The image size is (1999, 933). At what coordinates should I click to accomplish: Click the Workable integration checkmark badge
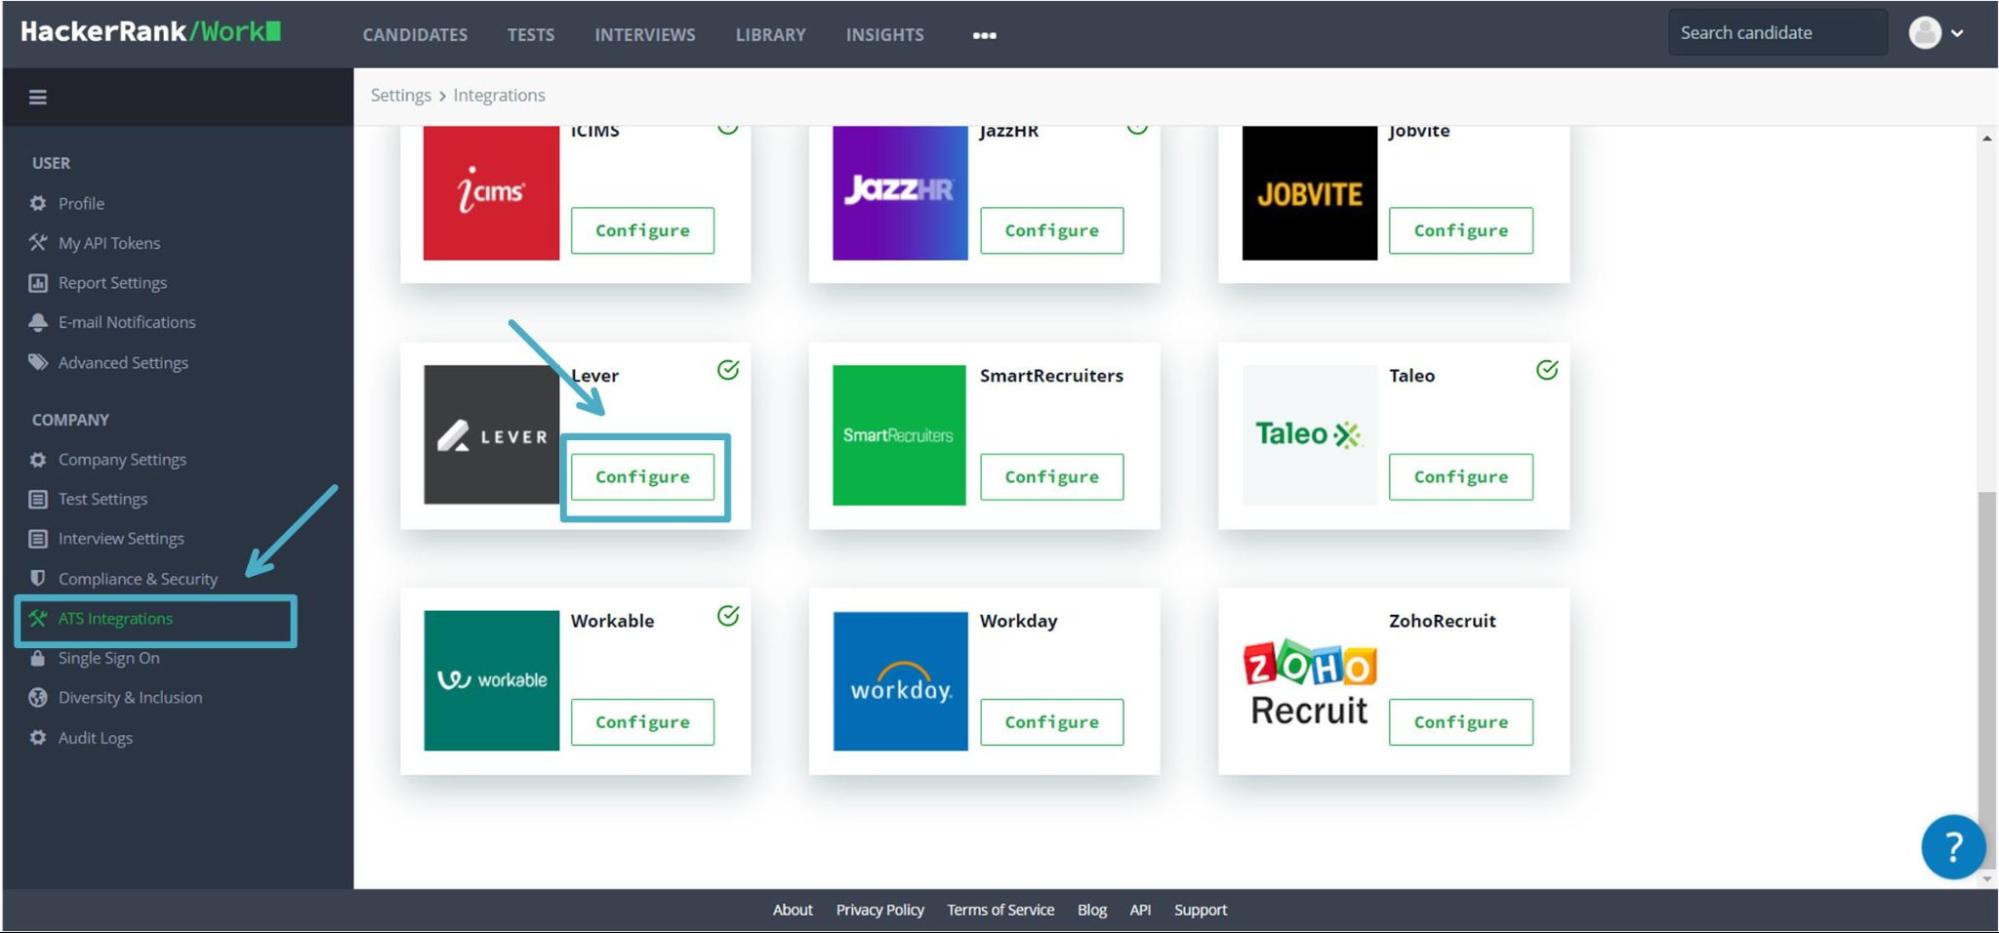pyautogui.click(x=728, y=616)
